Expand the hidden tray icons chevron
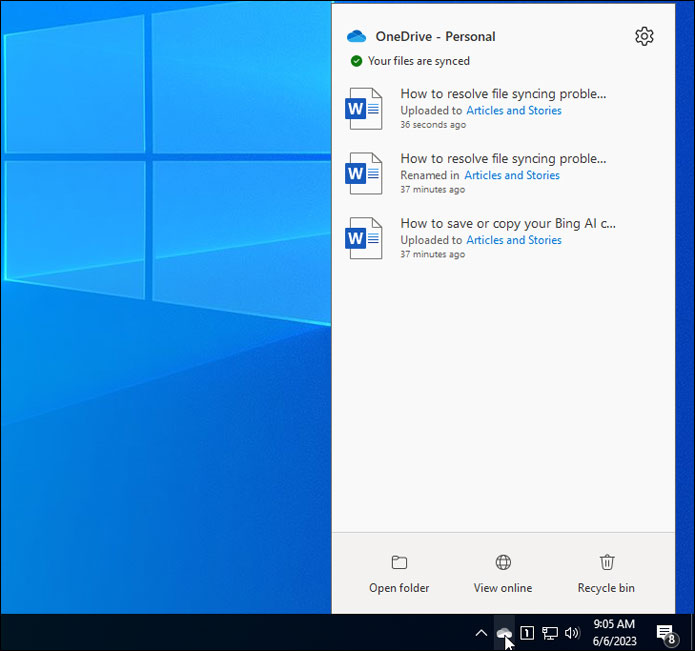Image resolution: width=695 pixels, height=651 pixels. point(480,633)
